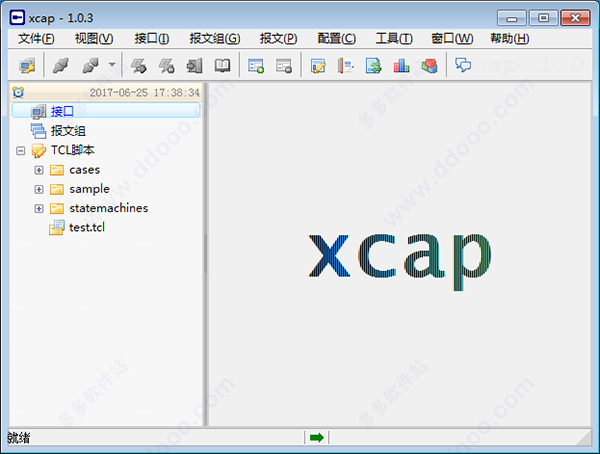Click the stacked windows icon next to 报文组
Image resolution: width=600 pixels, height=454 pixels.
coord(38,131)
